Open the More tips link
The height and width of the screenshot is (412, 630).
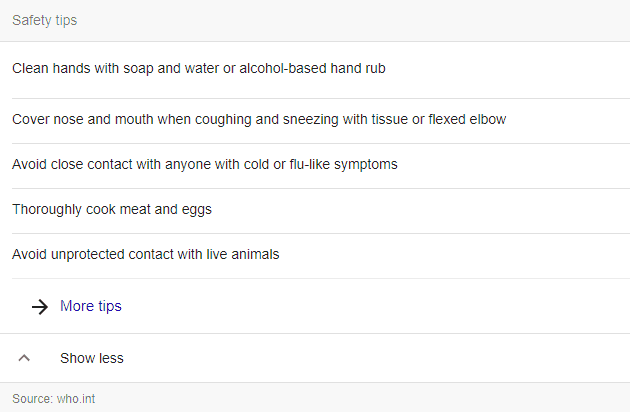pyautogui.click(x=91, y=306)
